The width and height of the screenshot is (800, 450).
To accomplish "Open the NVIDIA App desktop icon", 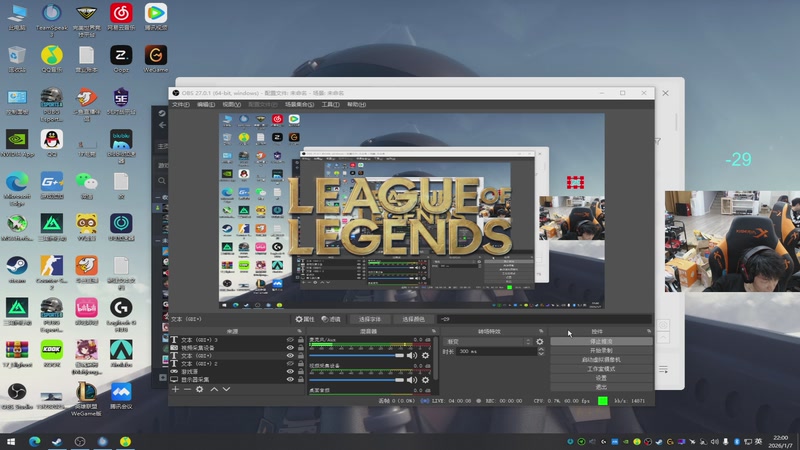I will (17, 143).
